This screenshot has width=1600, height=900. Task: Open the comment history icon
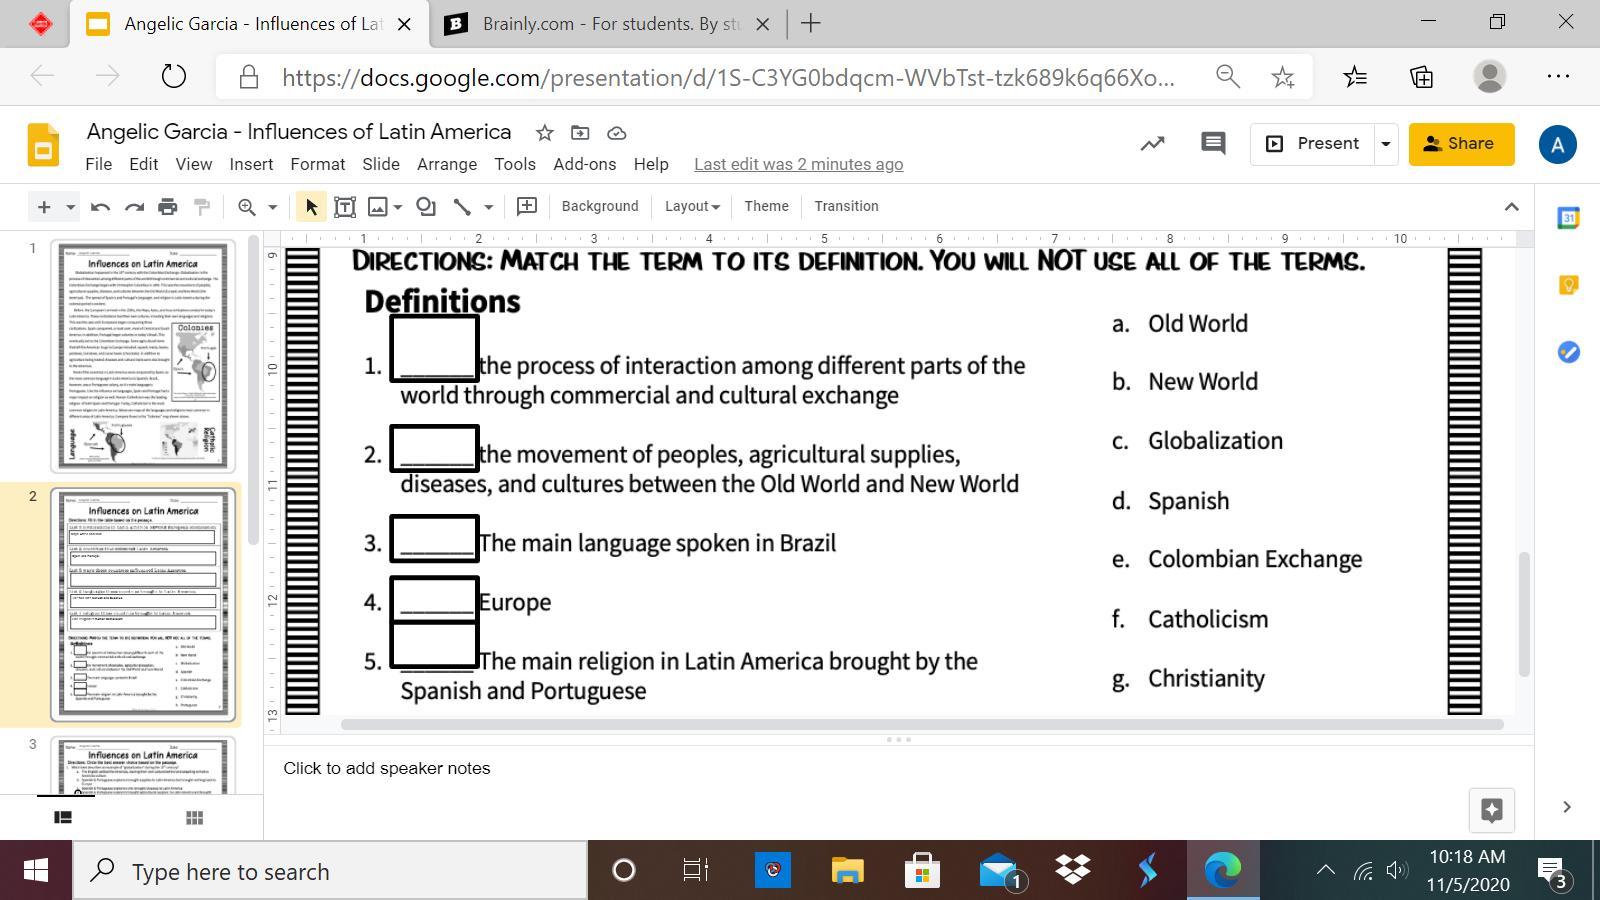pos(1213,144)
